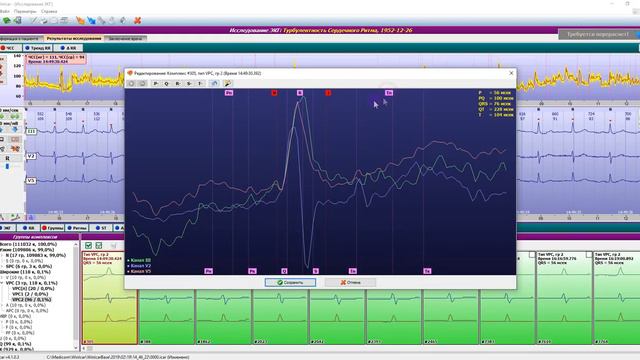
Task: Select the highlighted yellow complex thumbnail #305
Action: [x=109, y=298]
